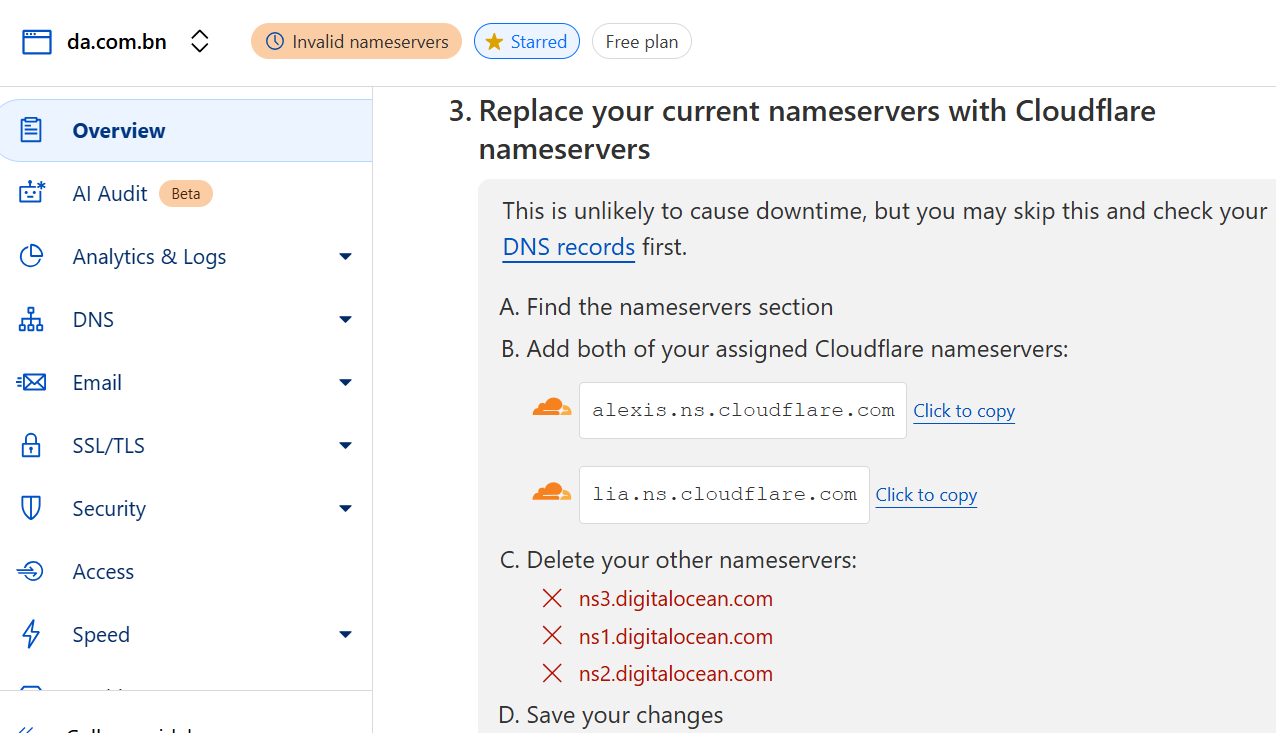Select the lia.ns.cloudflare.com nameserver field
Screen dimensions: 1276x733
point(724,494)
